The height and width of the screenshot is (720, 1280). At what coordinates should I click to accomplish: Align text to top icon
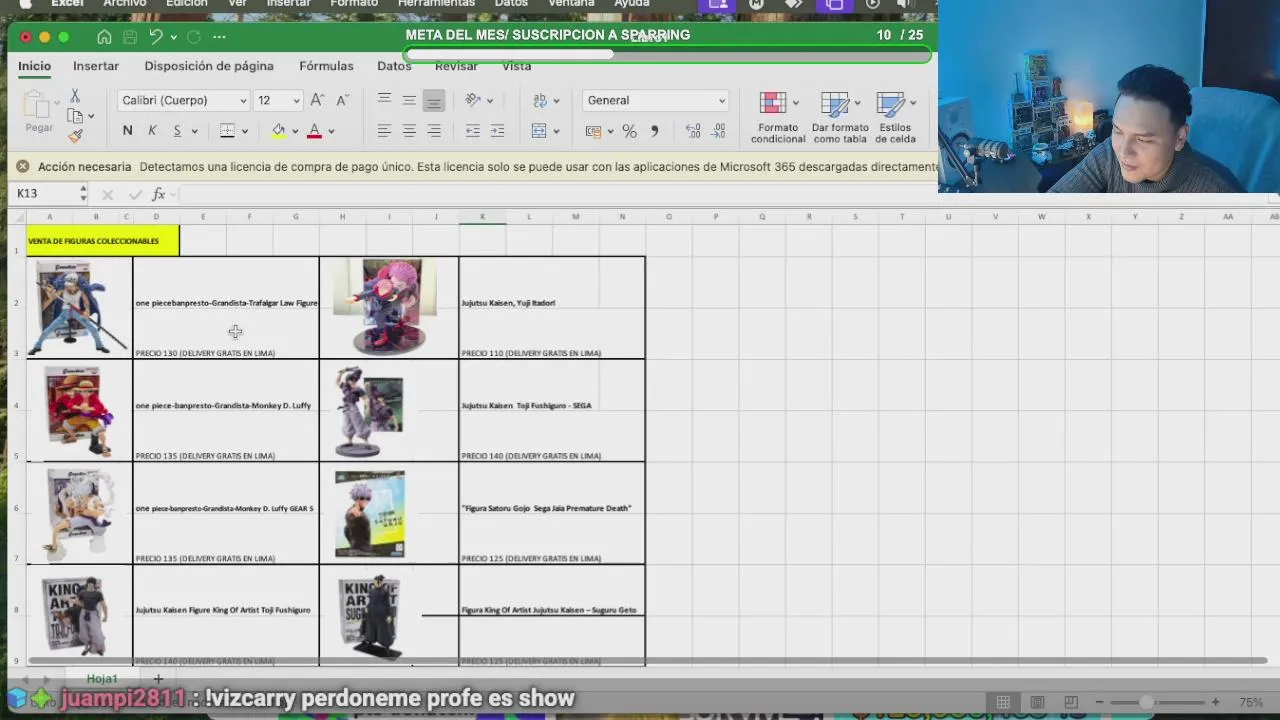(384, 100)
